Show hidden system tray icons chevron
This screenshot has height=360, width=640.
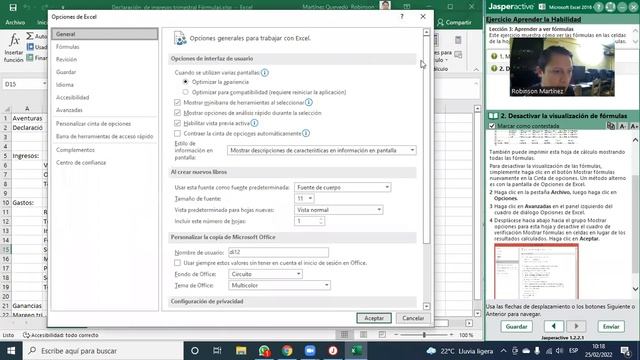click(503, 351)
